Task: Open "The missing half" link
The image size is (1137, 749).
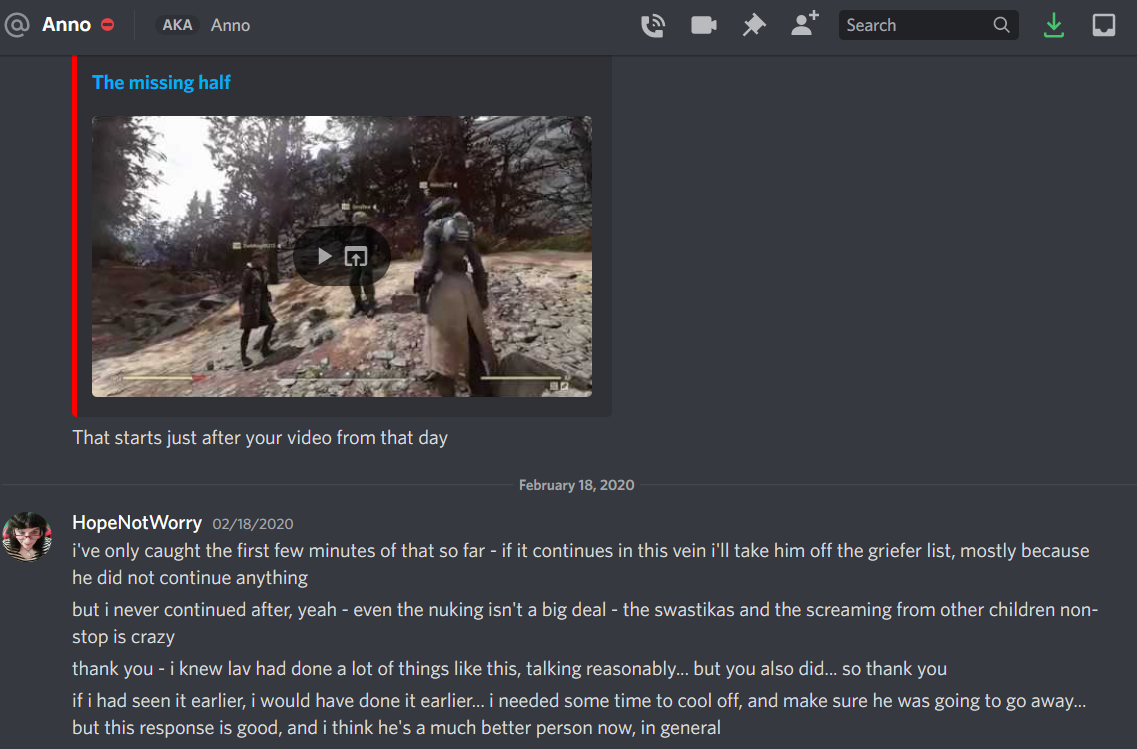Action: (161, 83)
